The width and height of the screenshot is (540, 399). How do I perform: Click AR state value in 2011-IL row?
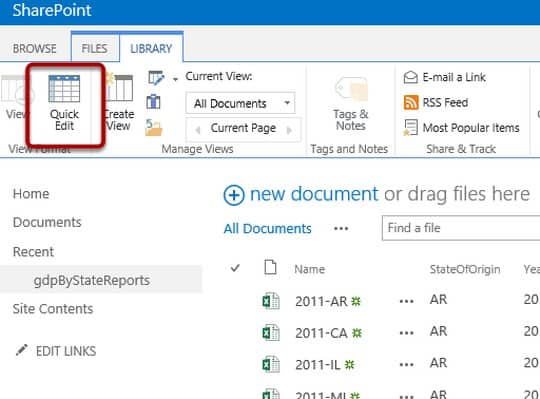[x=438, y=363]
